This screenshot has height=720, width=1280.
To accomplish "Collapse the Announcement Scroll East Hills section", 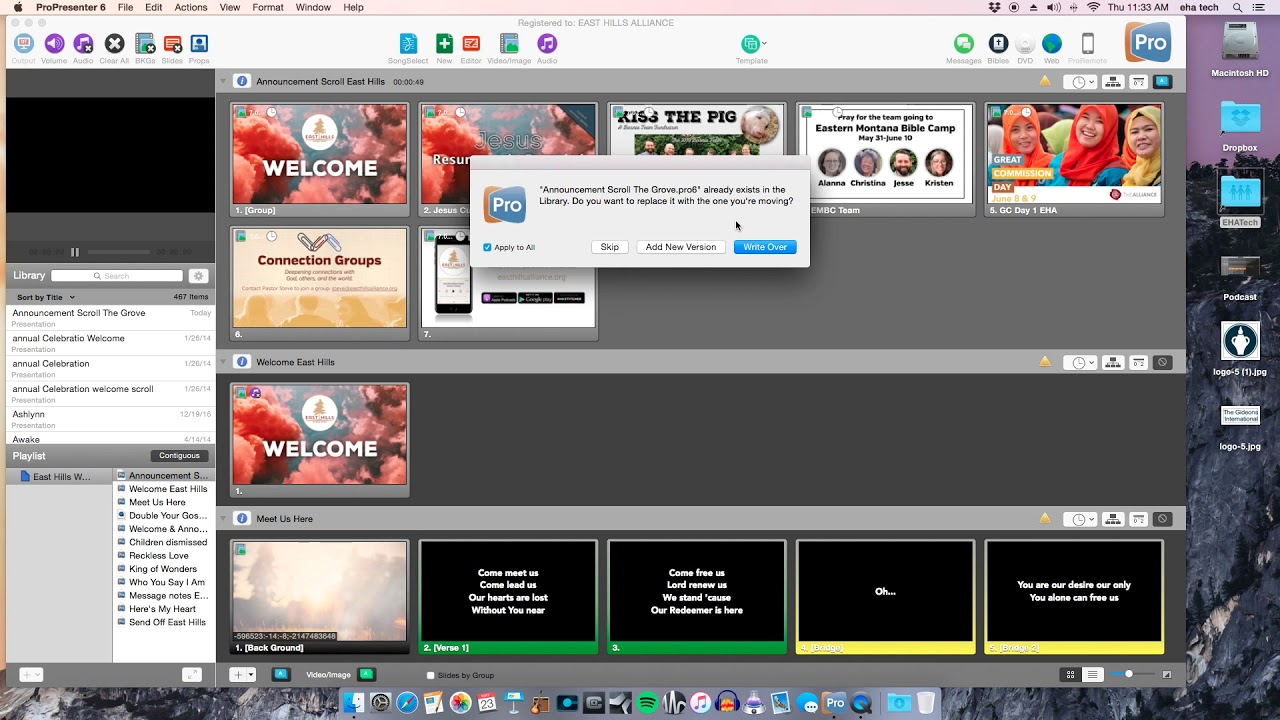I will click(224, 81).
